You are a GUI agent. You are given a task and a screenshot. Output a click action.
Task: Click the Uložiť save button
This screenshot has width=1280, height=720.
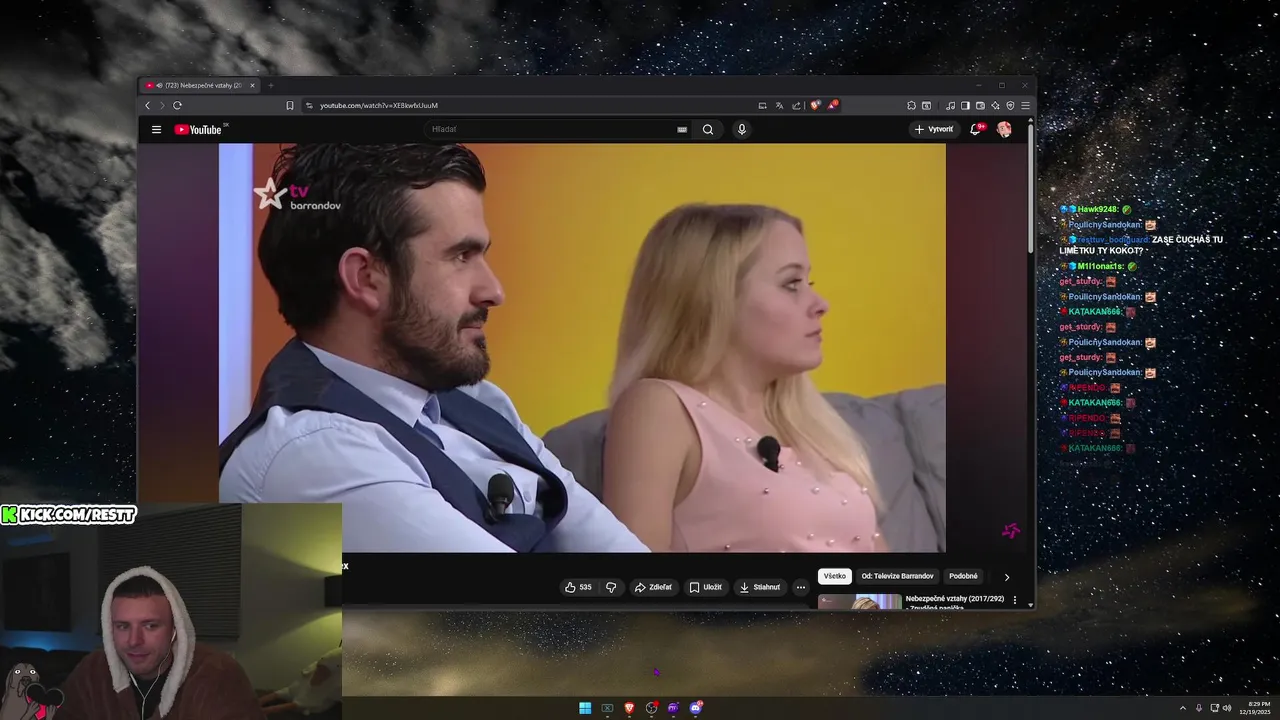705,587
